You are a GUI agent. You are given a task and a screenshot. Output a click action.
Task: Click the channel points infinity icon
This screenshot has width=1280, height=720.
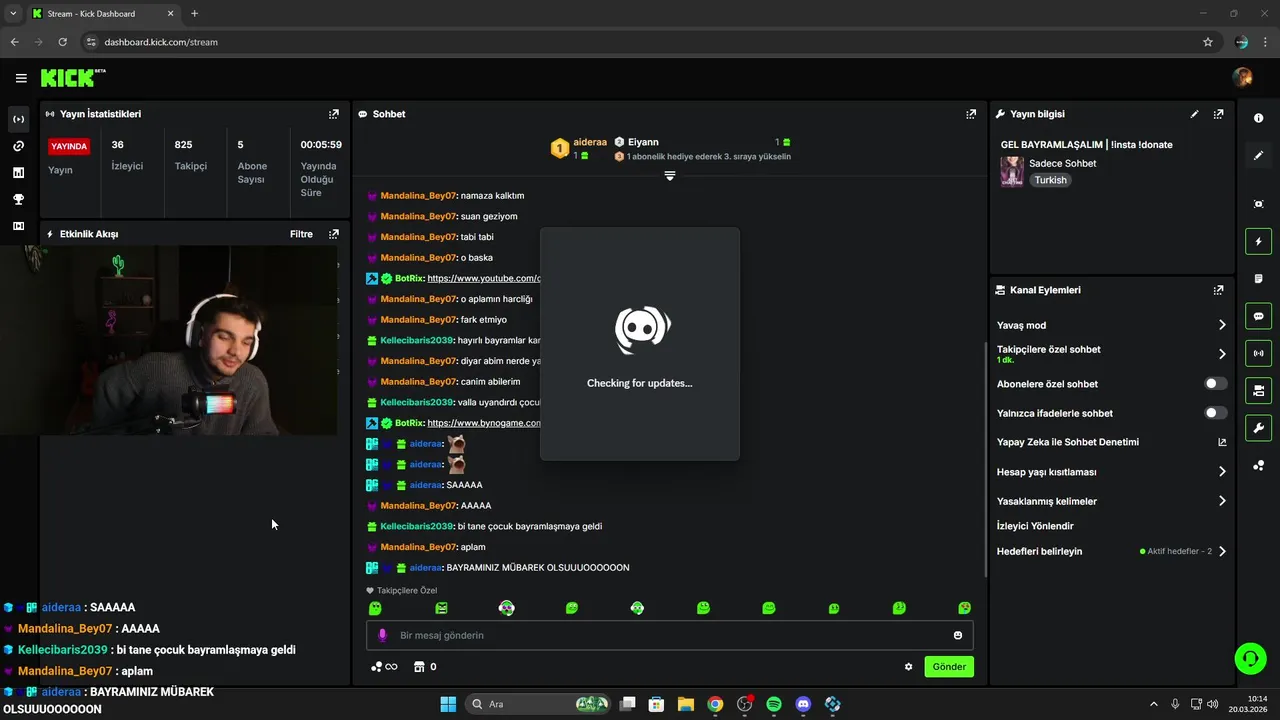pos(384,667)
